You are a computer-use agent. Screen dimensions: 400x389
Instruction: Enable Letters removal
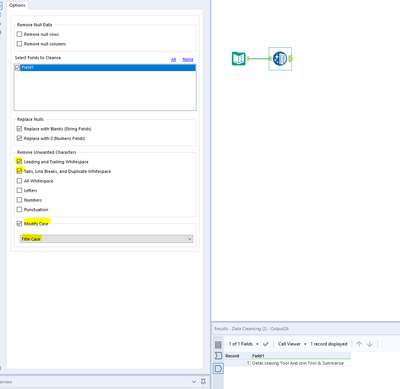coord(19,190)
